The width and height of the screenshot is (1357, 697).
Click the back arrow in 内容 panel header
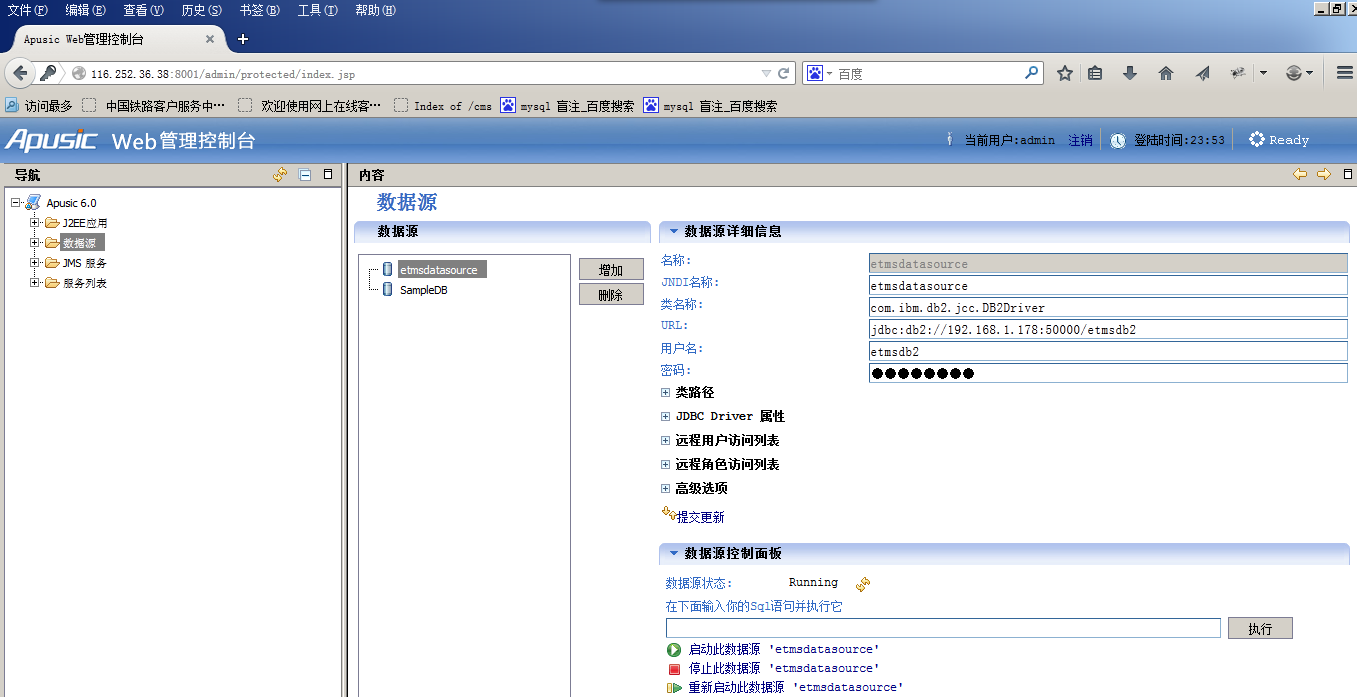click(1300, 174)
